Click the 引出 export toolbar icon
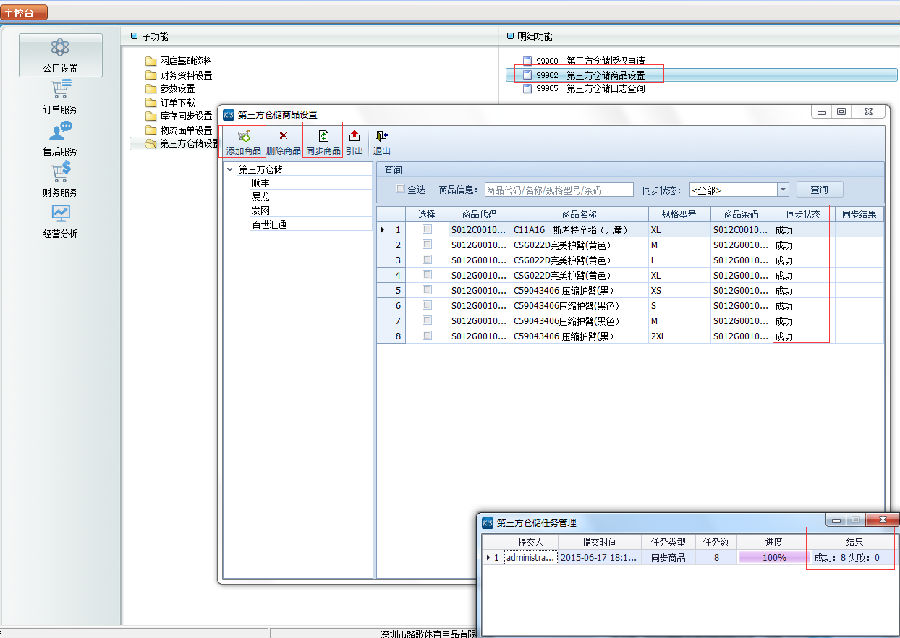Viewport: 900px width, 638px height. (355, 136)
